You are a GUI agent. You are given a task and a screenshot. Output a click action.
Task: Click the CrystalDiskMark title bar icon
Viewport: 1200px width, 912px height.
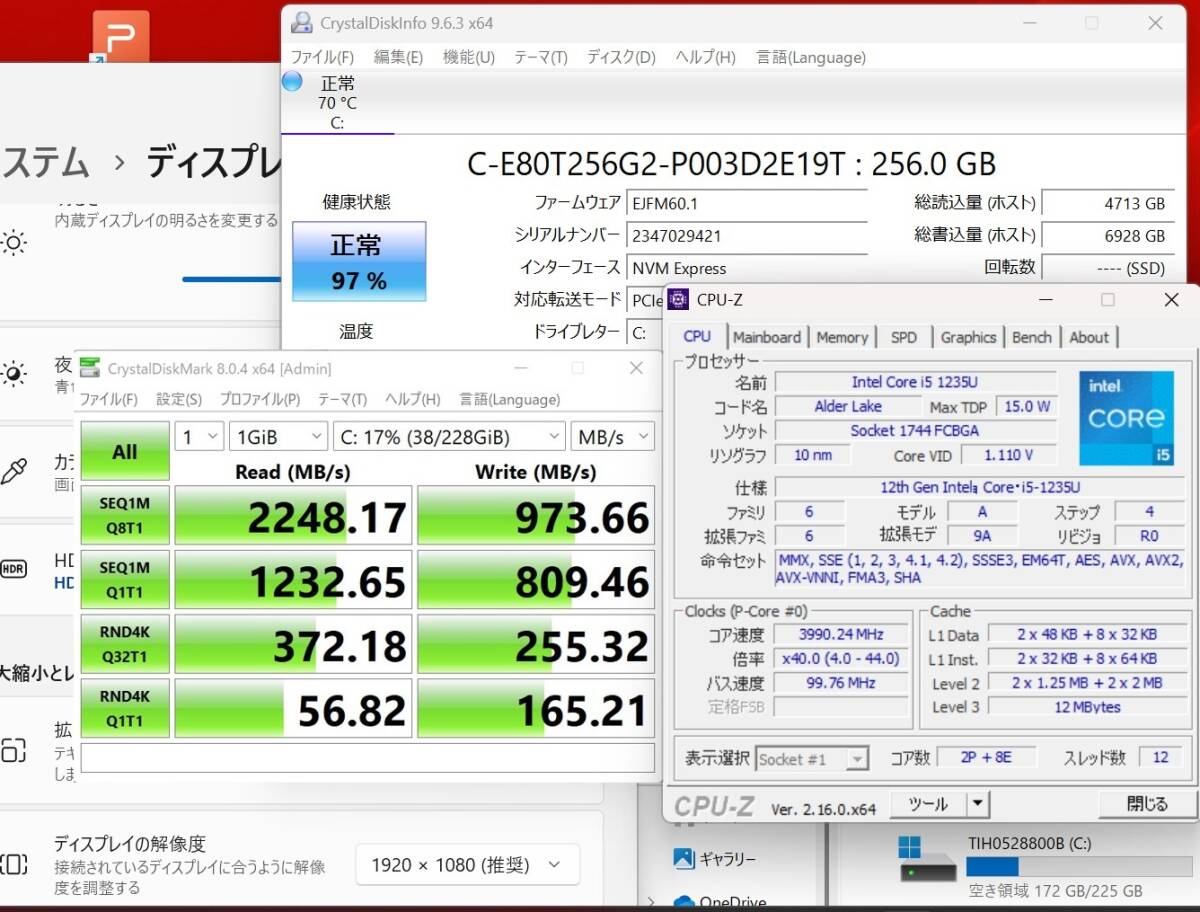pos(90,368)
